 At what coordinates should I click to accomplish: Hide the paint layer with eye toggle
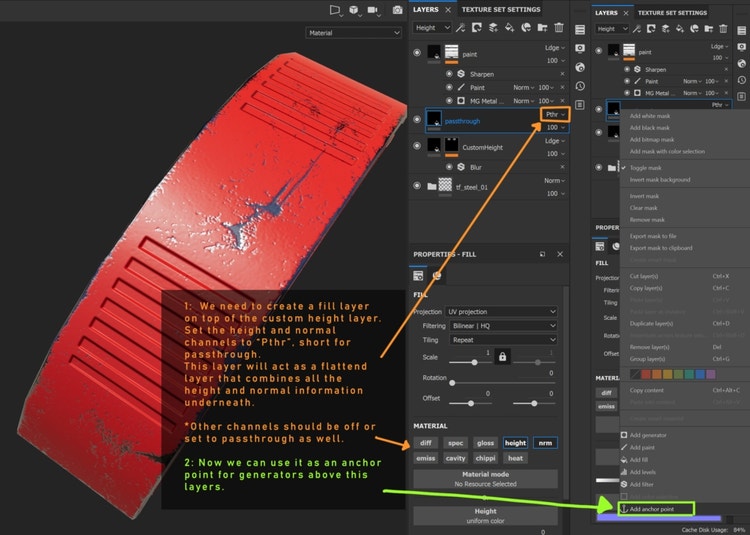coord(418,53)
